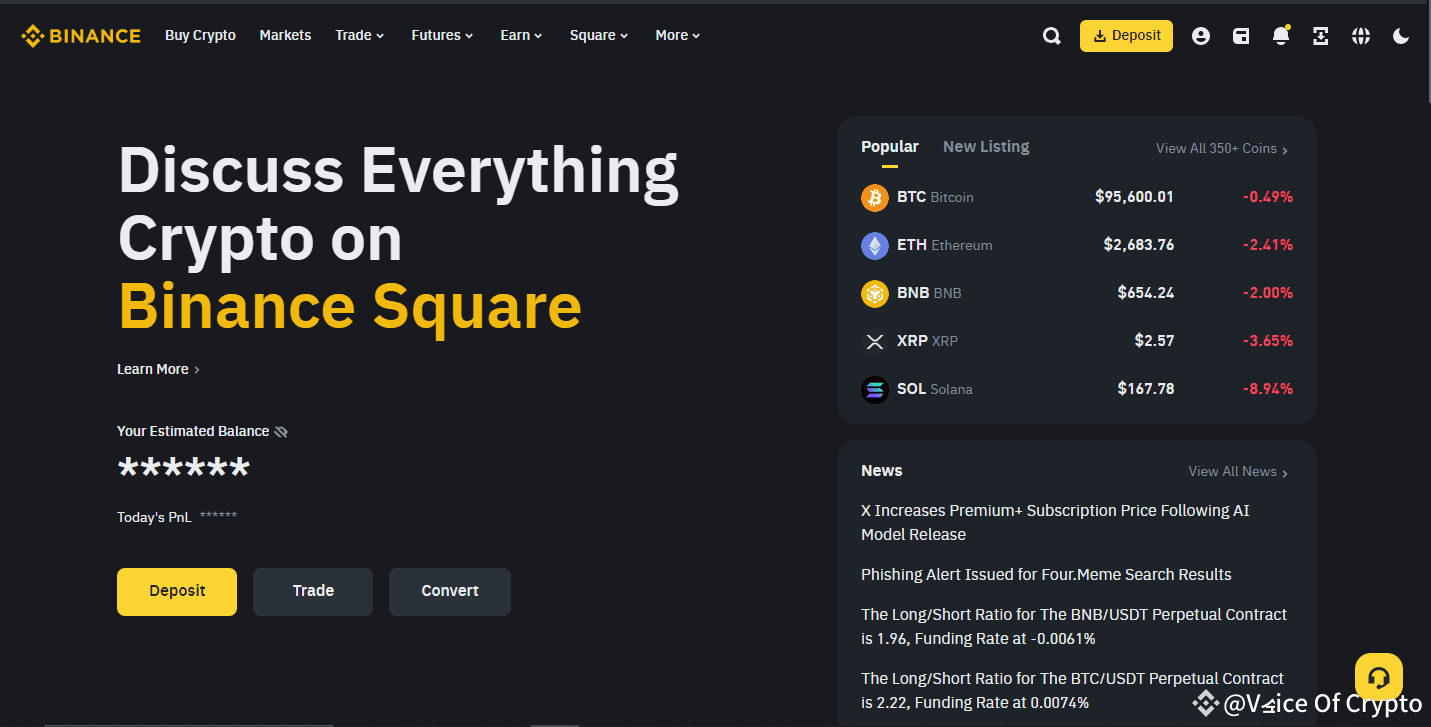Open BTC/USDT Long/Short Ratio news
Screen dimensions: 1431x727
pyautogui.click(x=1072, y=690)
